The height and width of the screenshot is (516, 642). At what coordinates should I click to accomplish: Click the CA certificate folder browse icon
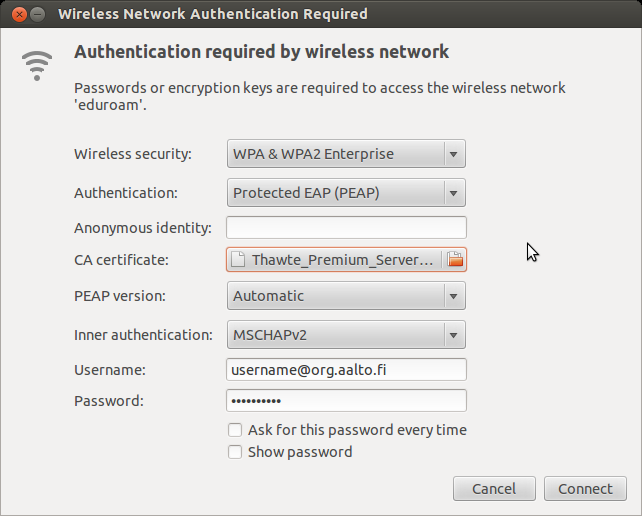pos(455,260)
